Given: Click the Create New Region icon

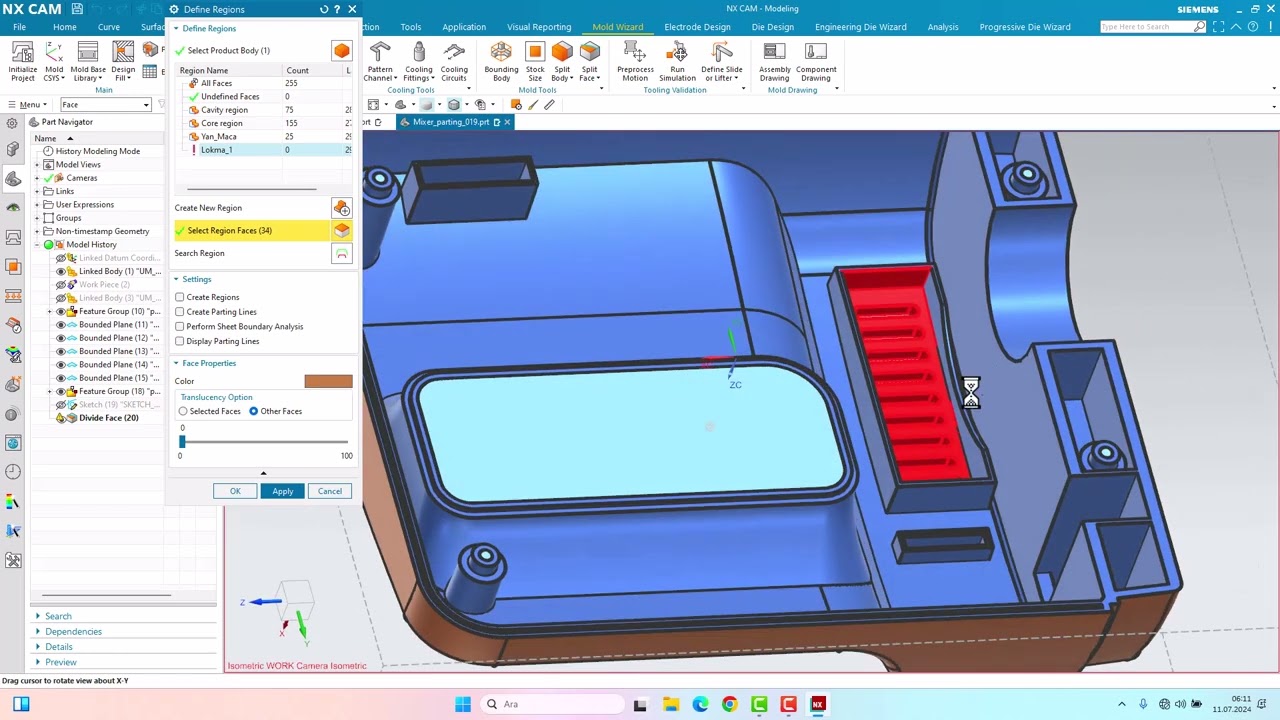Looking at the screenshot, I should point(342,208).
